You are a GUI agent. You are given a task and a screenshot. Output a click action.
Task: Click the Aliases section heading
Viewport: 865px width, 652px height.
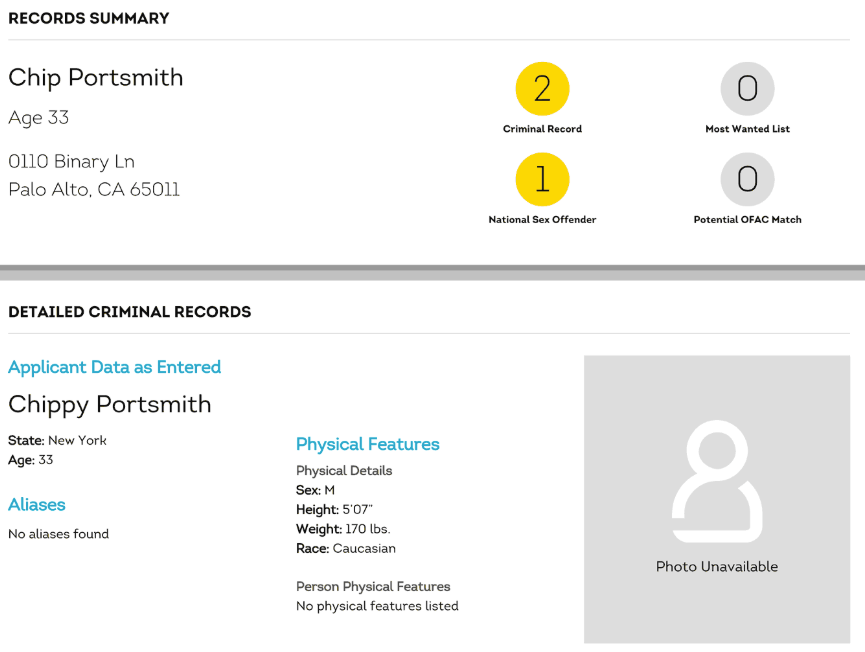click(37, 505)
